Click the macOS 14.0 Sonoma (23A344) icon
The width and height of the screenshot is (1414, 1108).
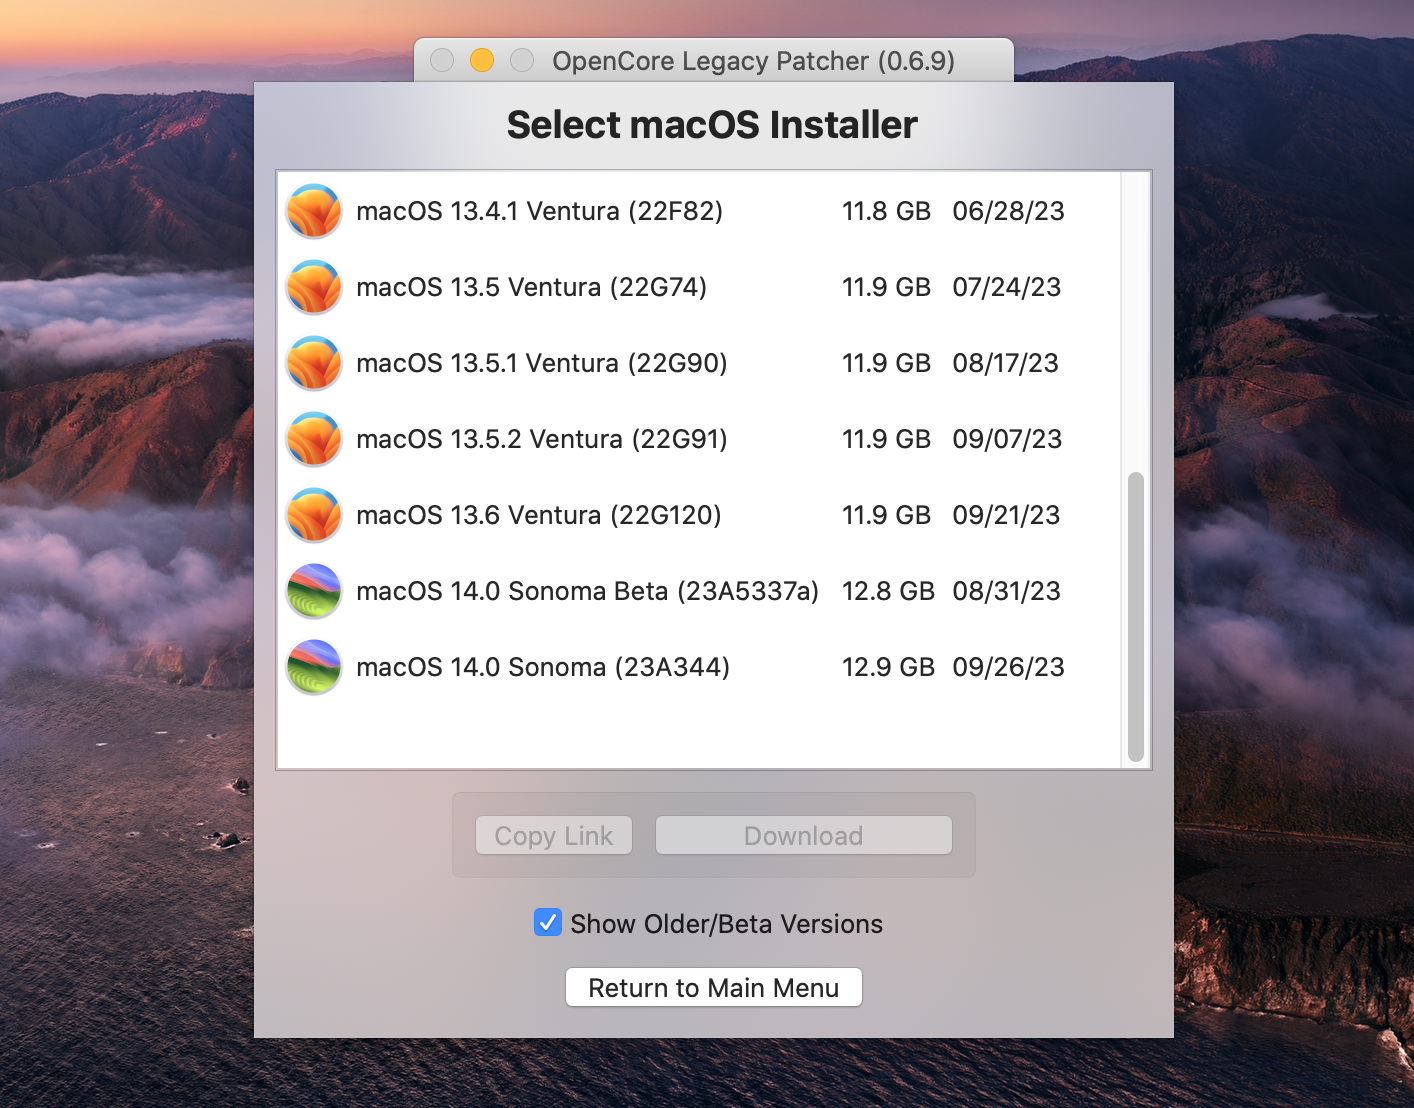click(x=314, y=667)
